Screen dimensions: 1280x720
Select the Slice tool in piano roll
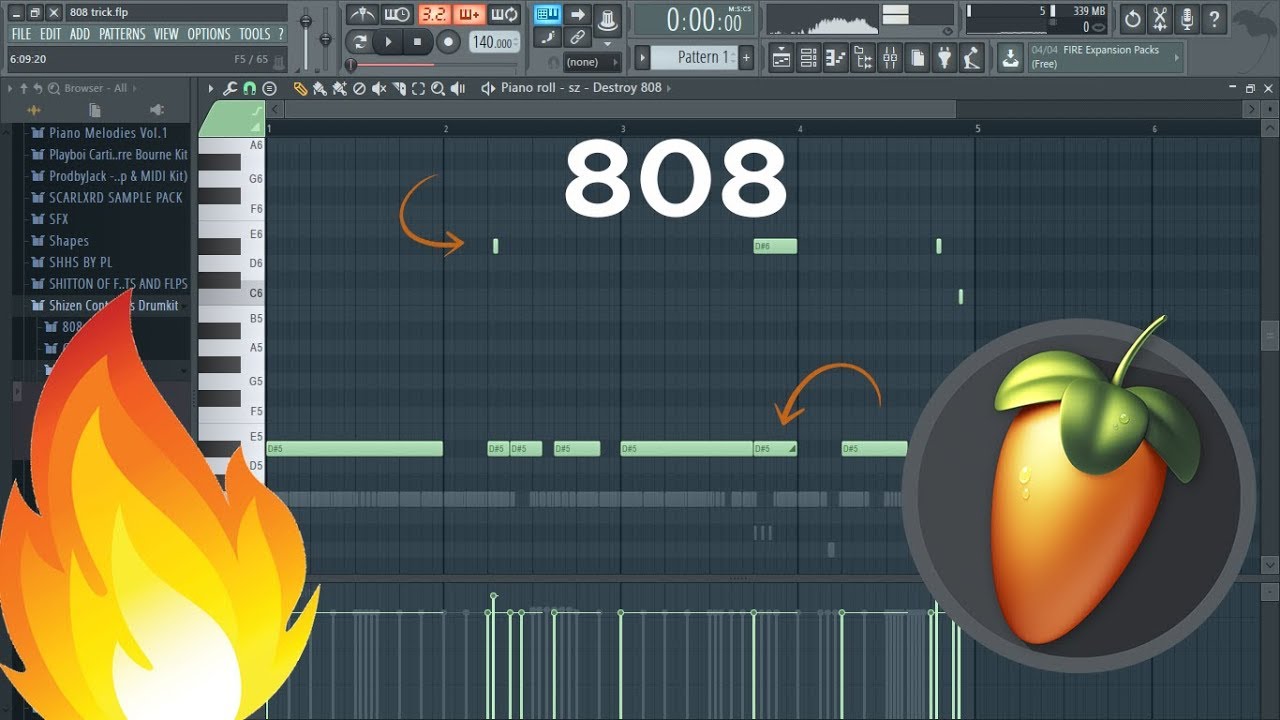tap(399, 88)
